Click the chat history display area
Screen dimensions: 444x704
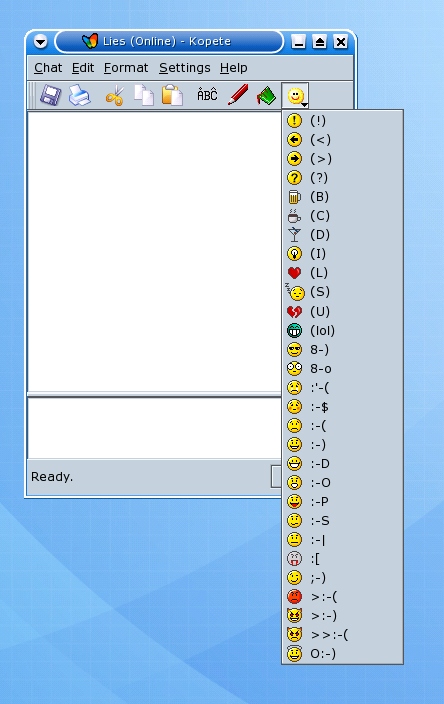coord(154,251)
